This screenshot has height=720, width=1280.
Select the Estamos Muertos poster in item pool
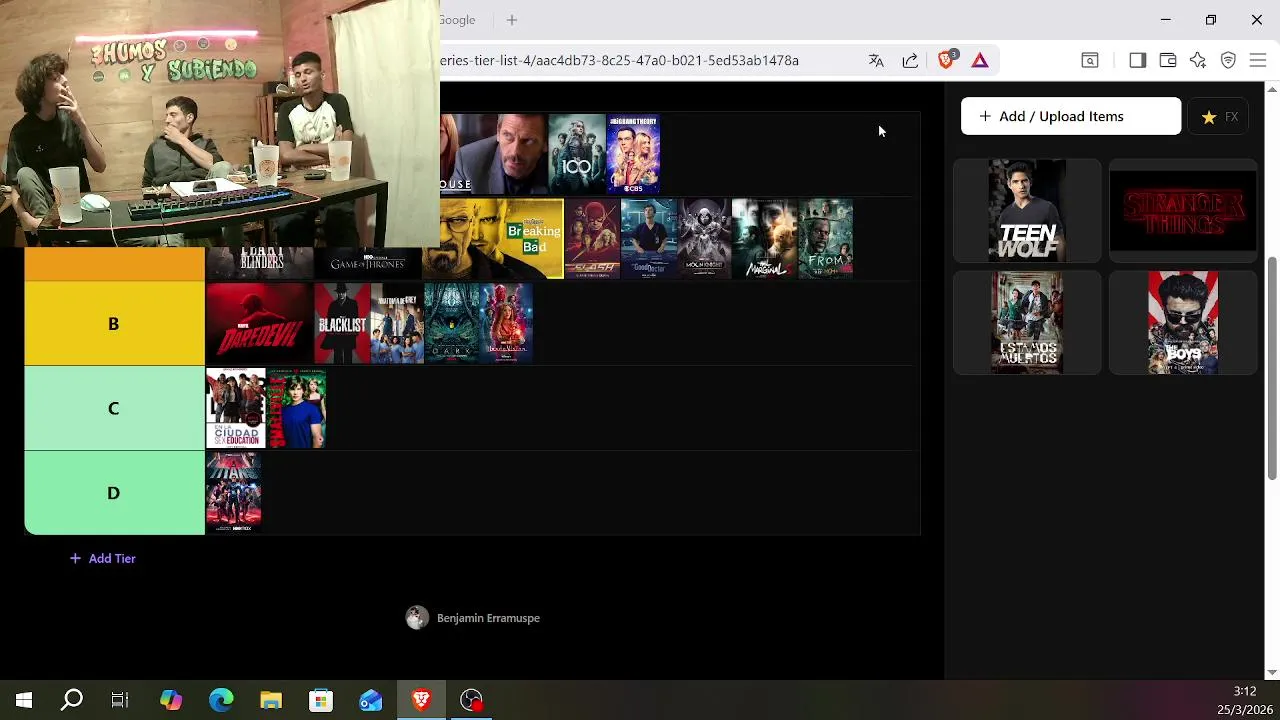coord(1027,322)
